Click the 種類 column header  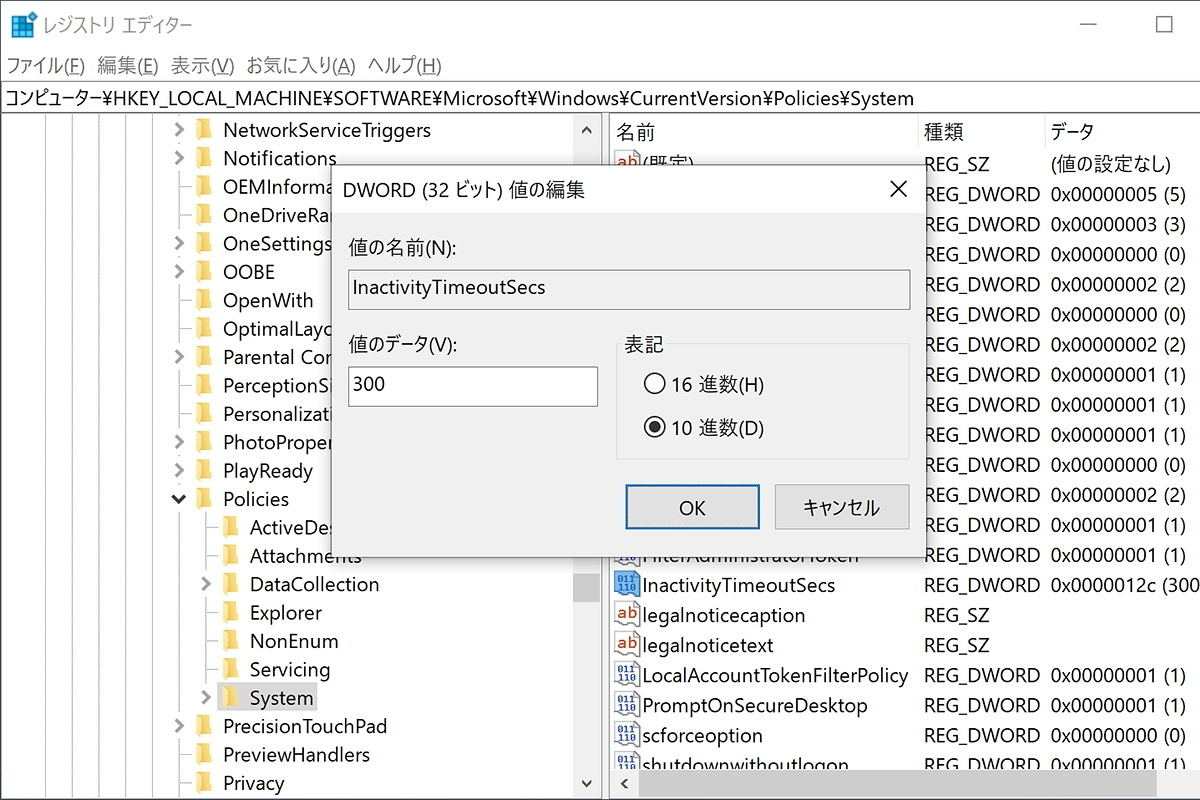pos(981,132)
